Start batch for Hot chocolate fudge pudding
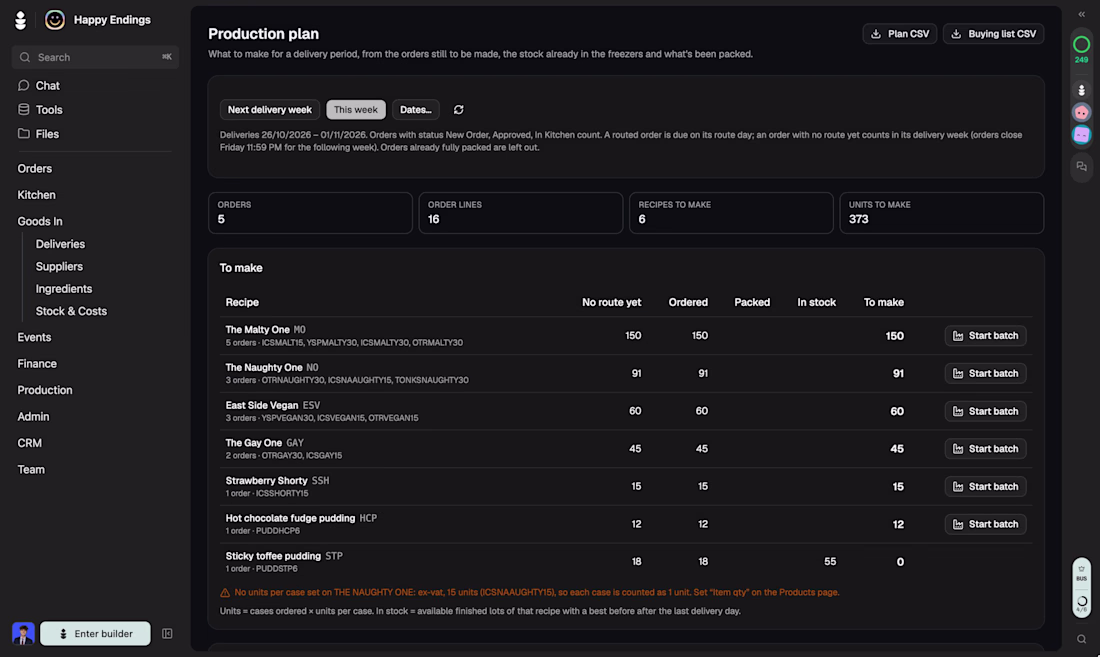 click(x=986, y=524)
